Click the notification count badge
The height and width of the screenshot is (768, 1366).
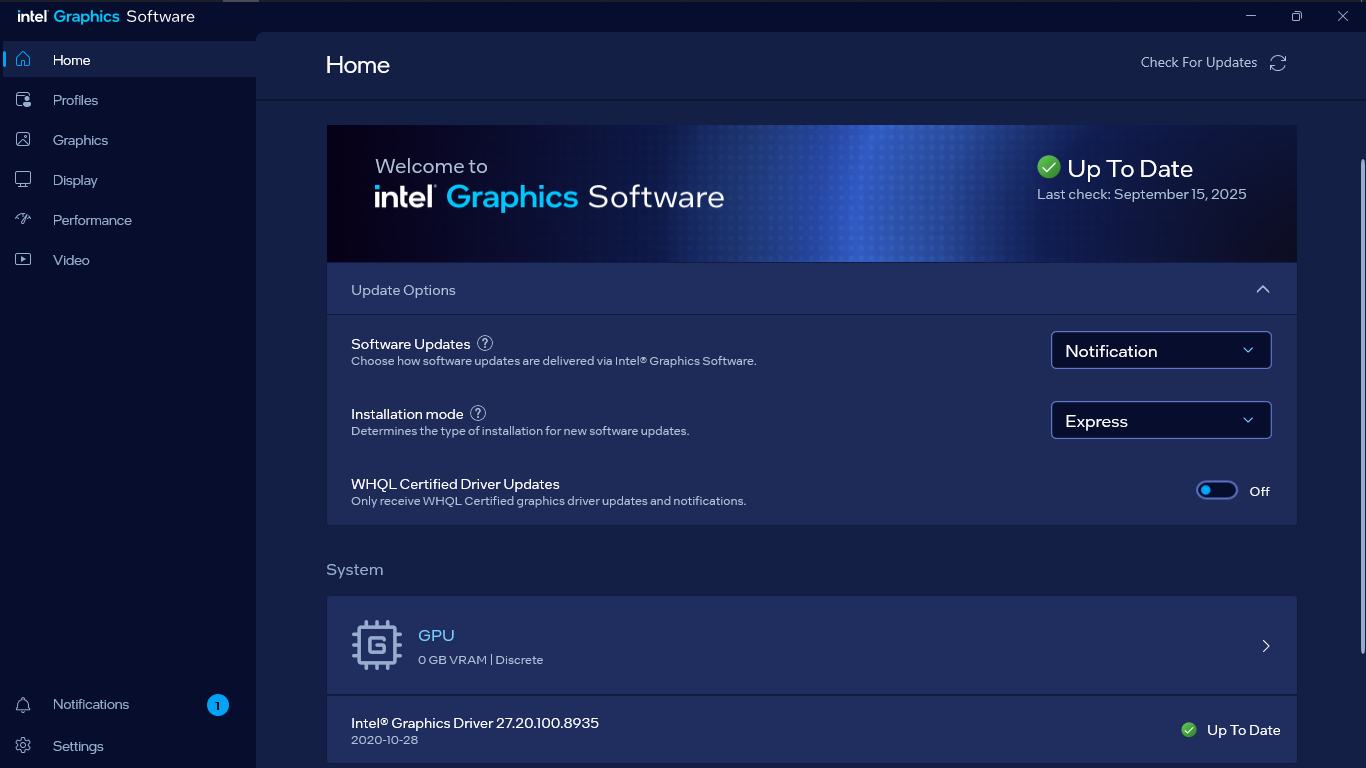[218, 705]
